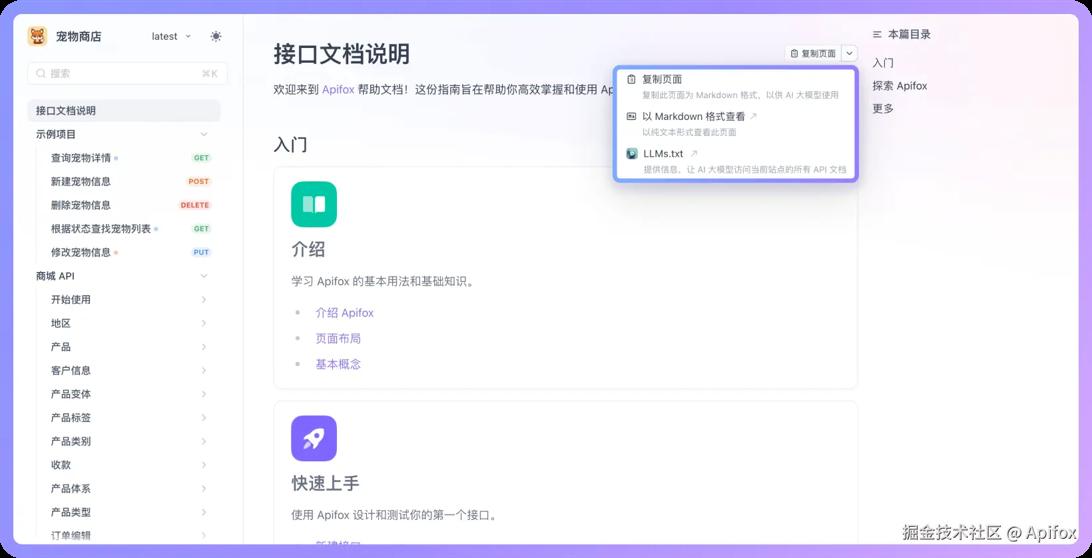Click the green book icon for 介绍

(x=313, y=204)
